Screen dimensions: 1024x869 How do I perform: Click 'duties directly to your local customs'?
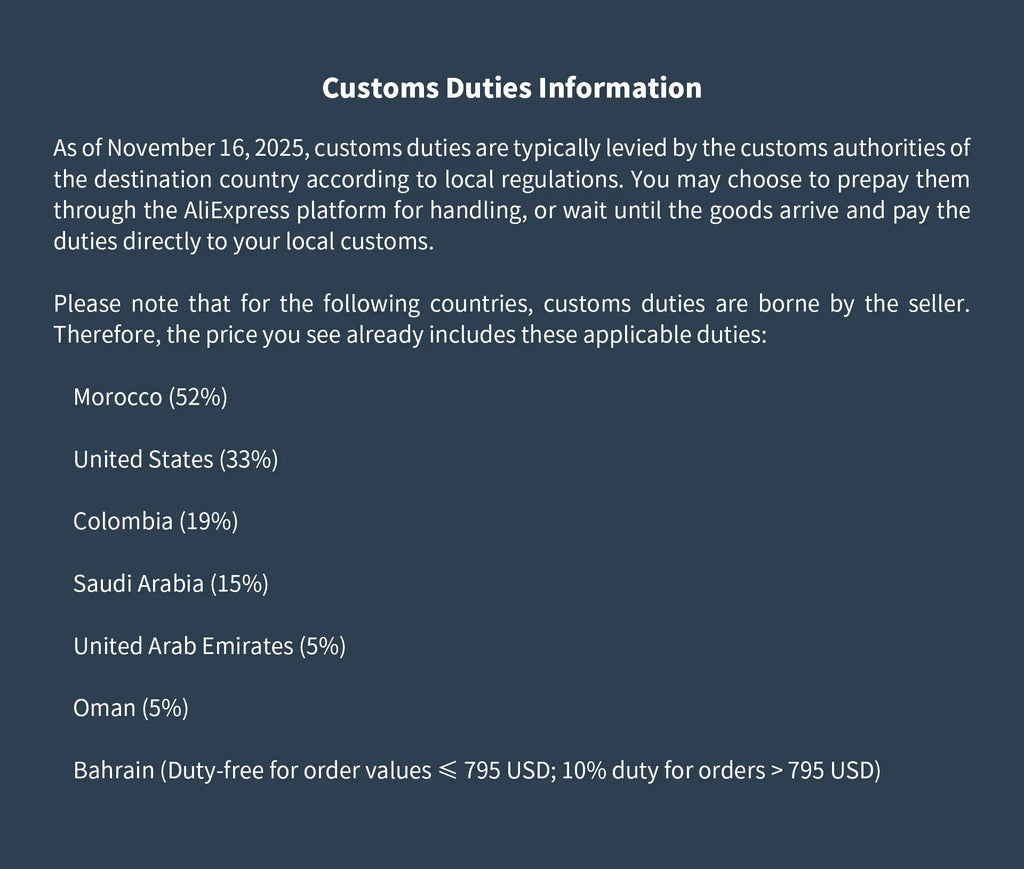tap(243, 242)
